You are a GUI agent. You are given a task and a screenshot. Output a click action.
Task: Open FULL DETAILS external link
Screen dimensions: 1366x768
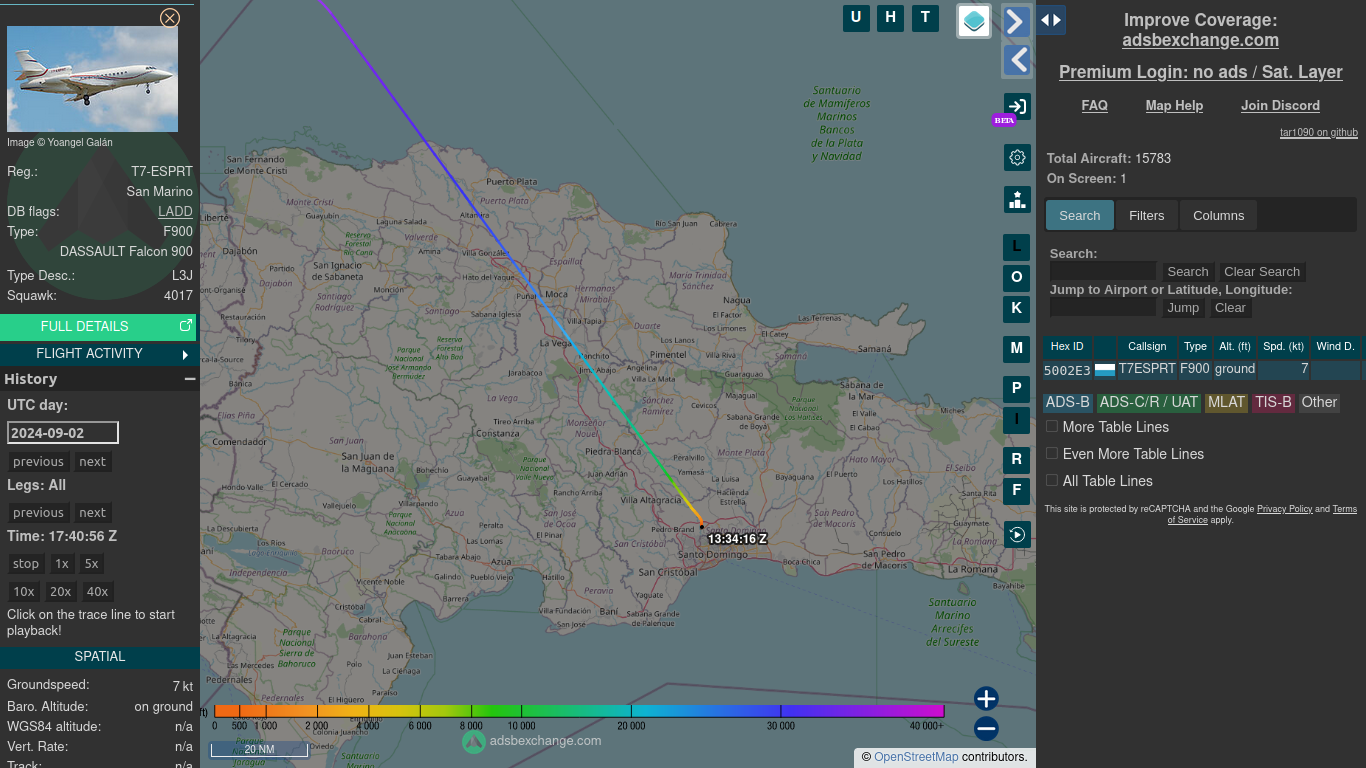[98, 326]
